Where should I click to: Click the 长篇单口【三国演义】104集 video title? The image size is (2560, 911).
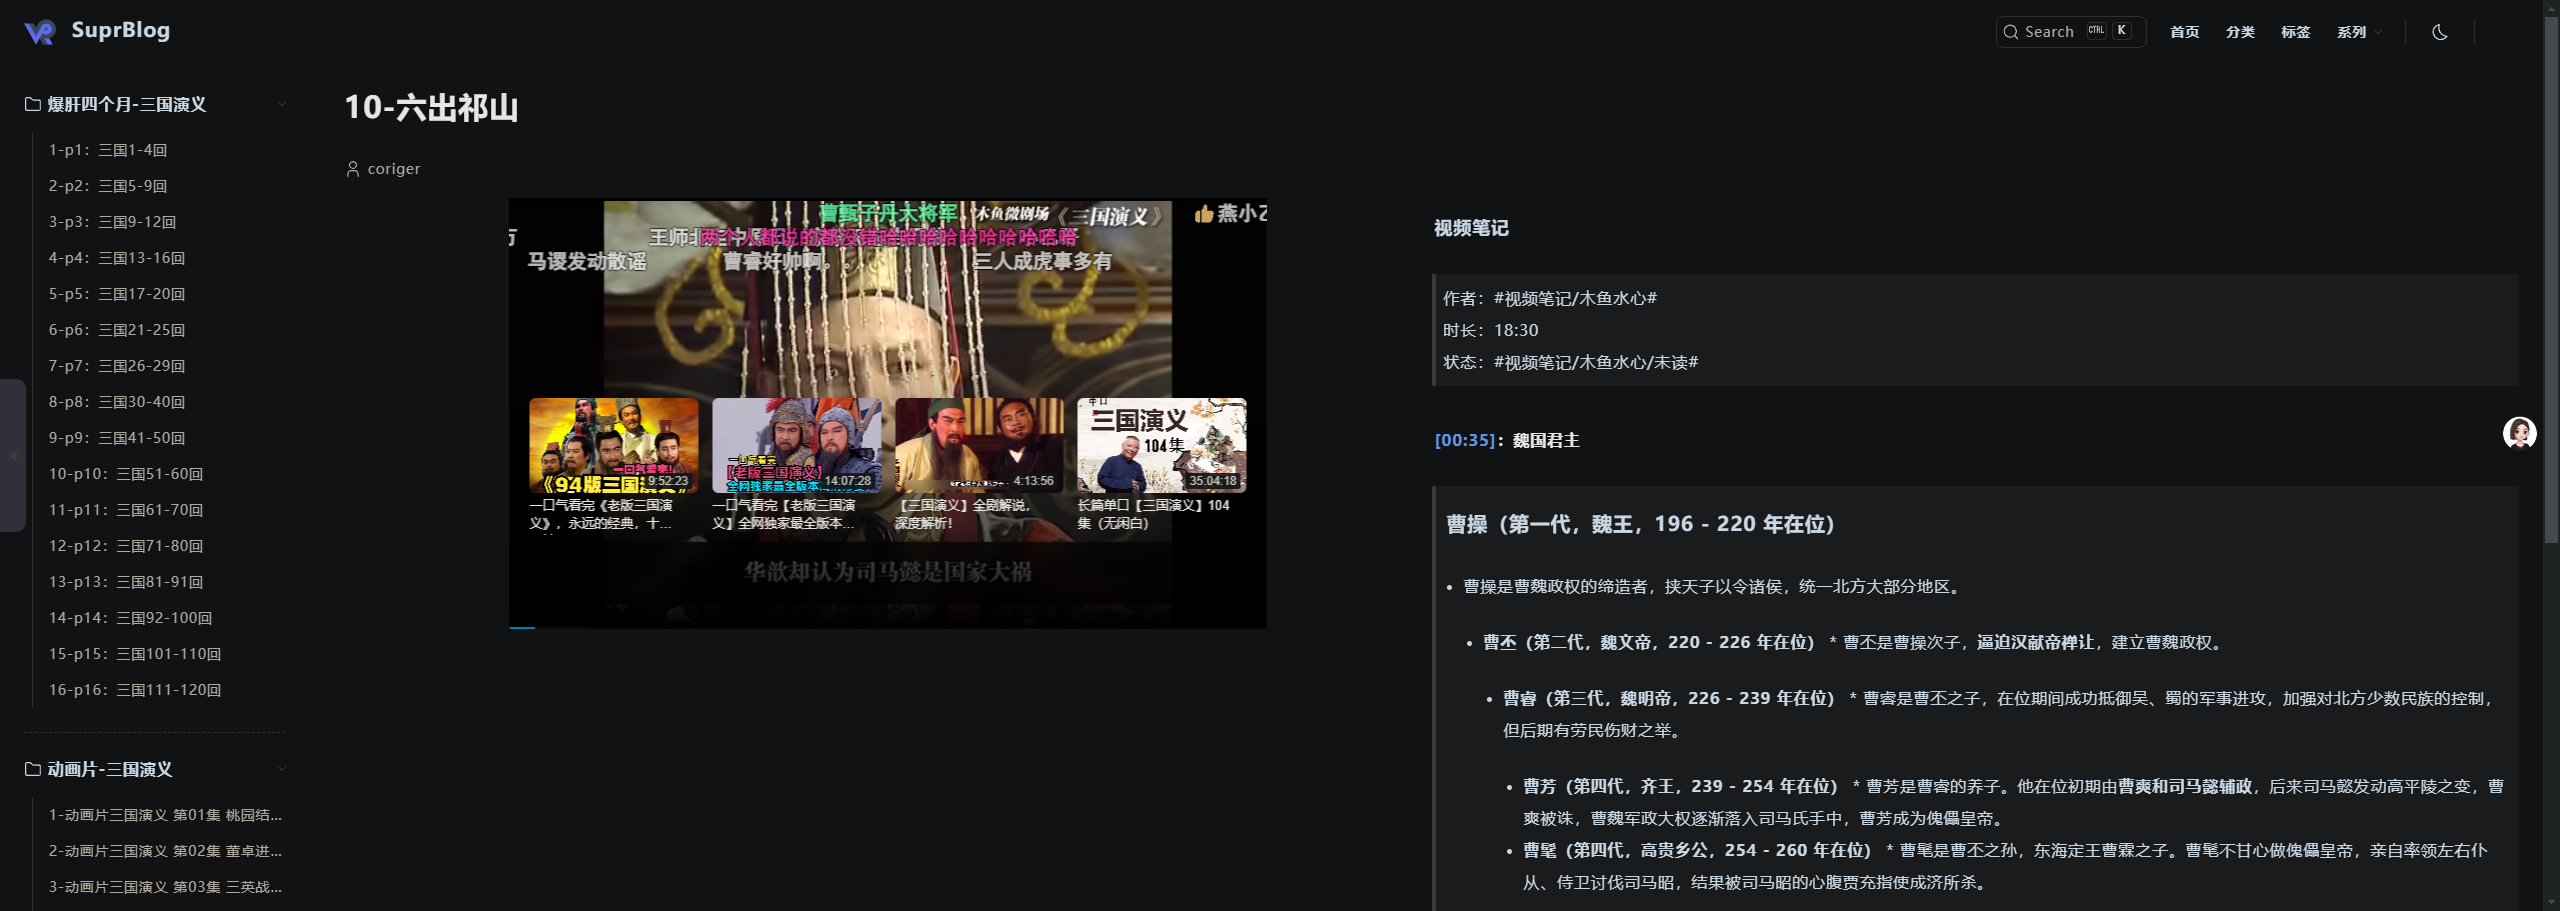click(1153, 514)
